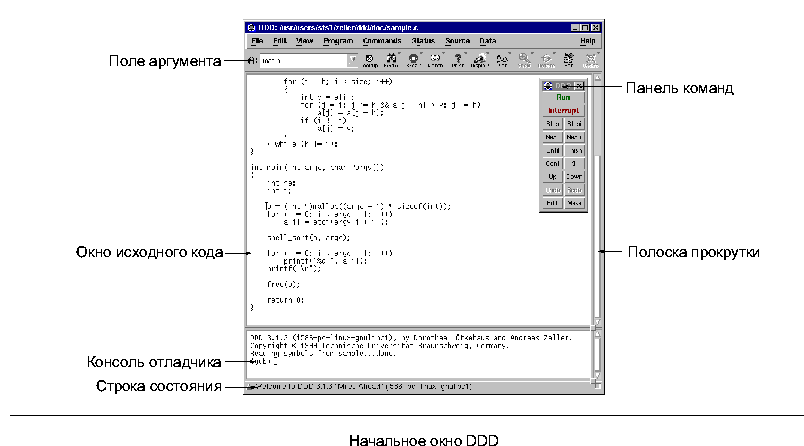Close the floating command panel
This screenshot has width=804, height=446.
pyautogui.click(x=581, y=87)
